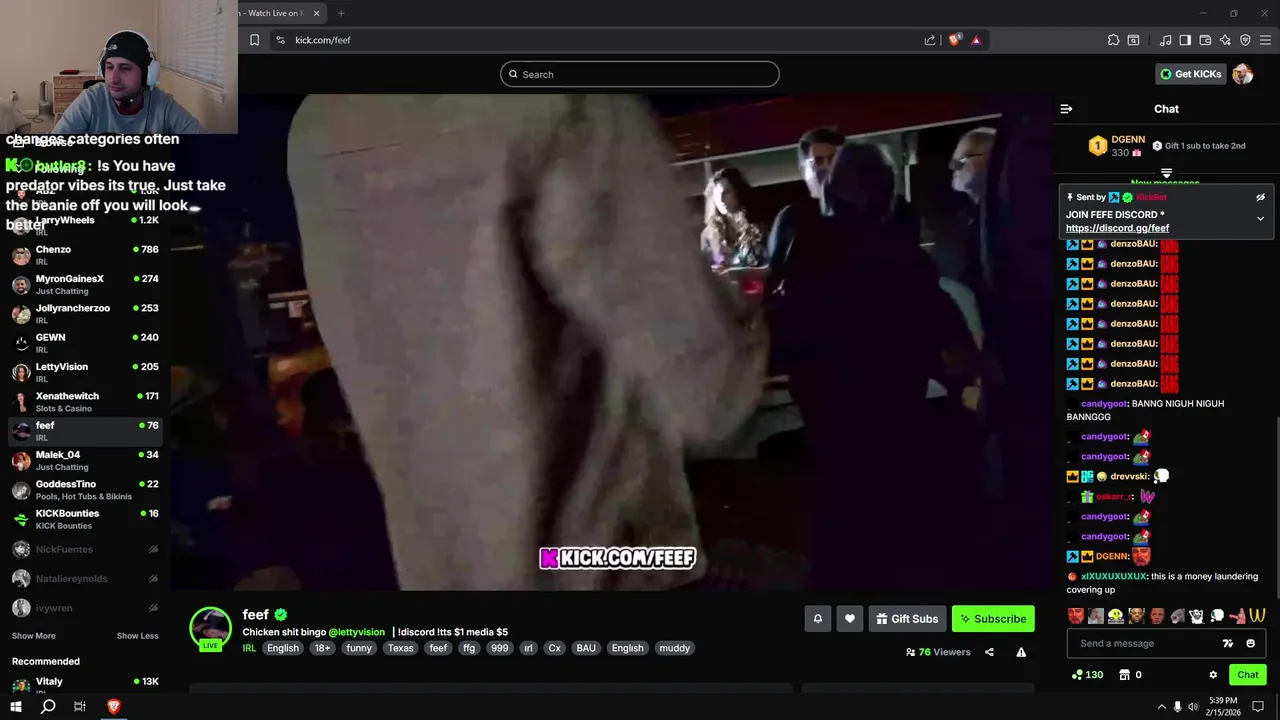Image resolution: width=1280 pixels, height=720 pixels.
Task: Open feef's channel avatar
Action: pos(210,628)
